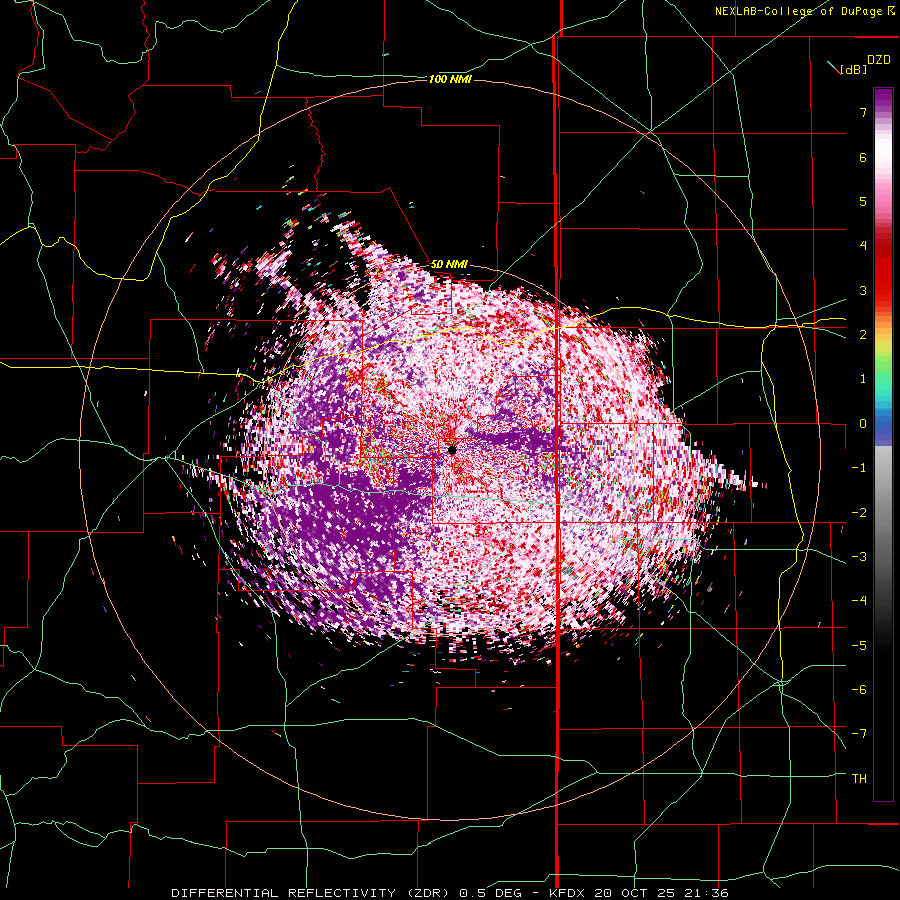
Task: Click the red segment of the color bar
Action: coord(883,278)
